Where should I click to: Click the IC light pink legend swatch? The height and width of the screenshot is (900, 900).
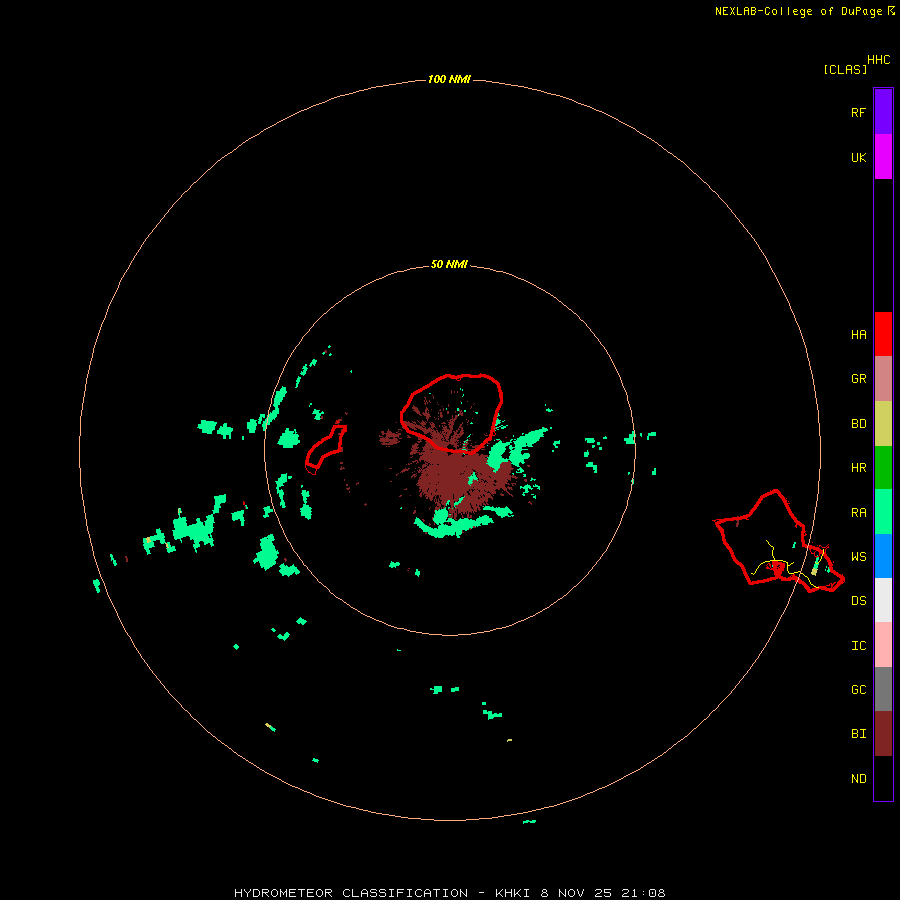pos(883,645)
